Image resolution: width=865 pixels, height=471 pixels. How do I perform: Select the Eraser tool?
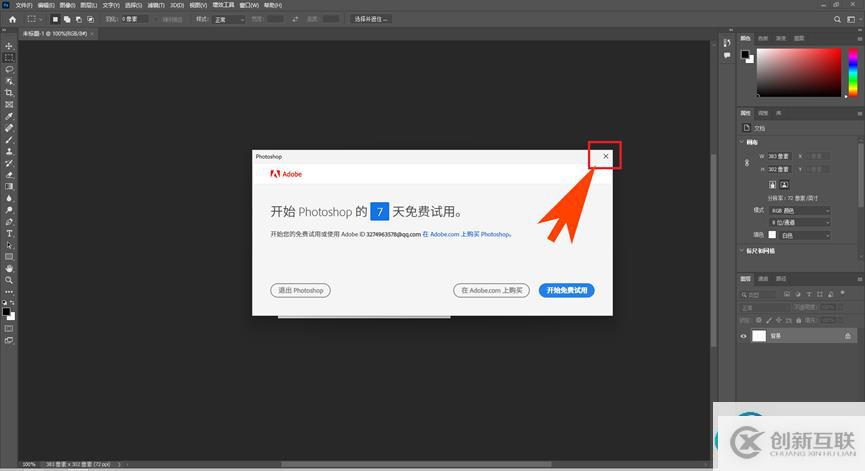click(9, 175)
